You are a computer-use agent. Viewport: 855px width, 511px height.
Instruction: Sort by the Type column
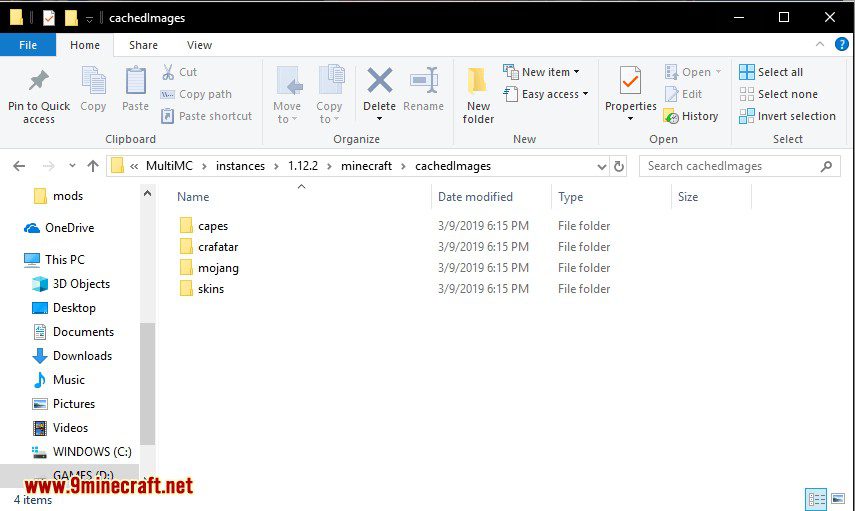point(570,197)
